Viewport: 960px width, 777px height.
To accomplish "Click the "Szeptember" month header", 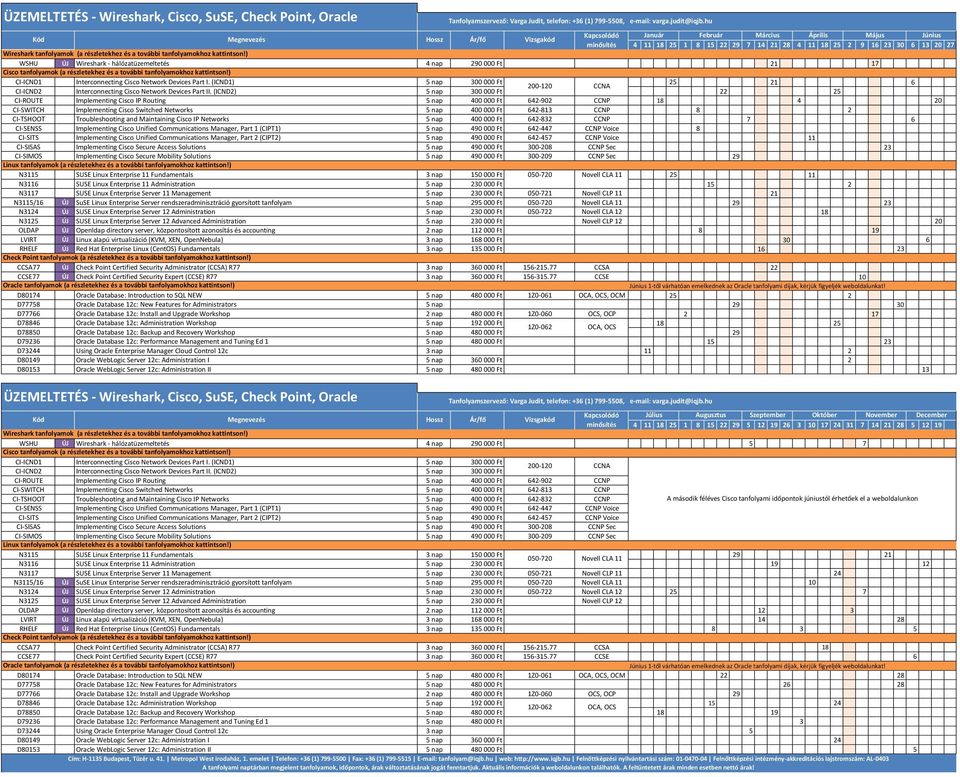I will click(x=767, y=415).
